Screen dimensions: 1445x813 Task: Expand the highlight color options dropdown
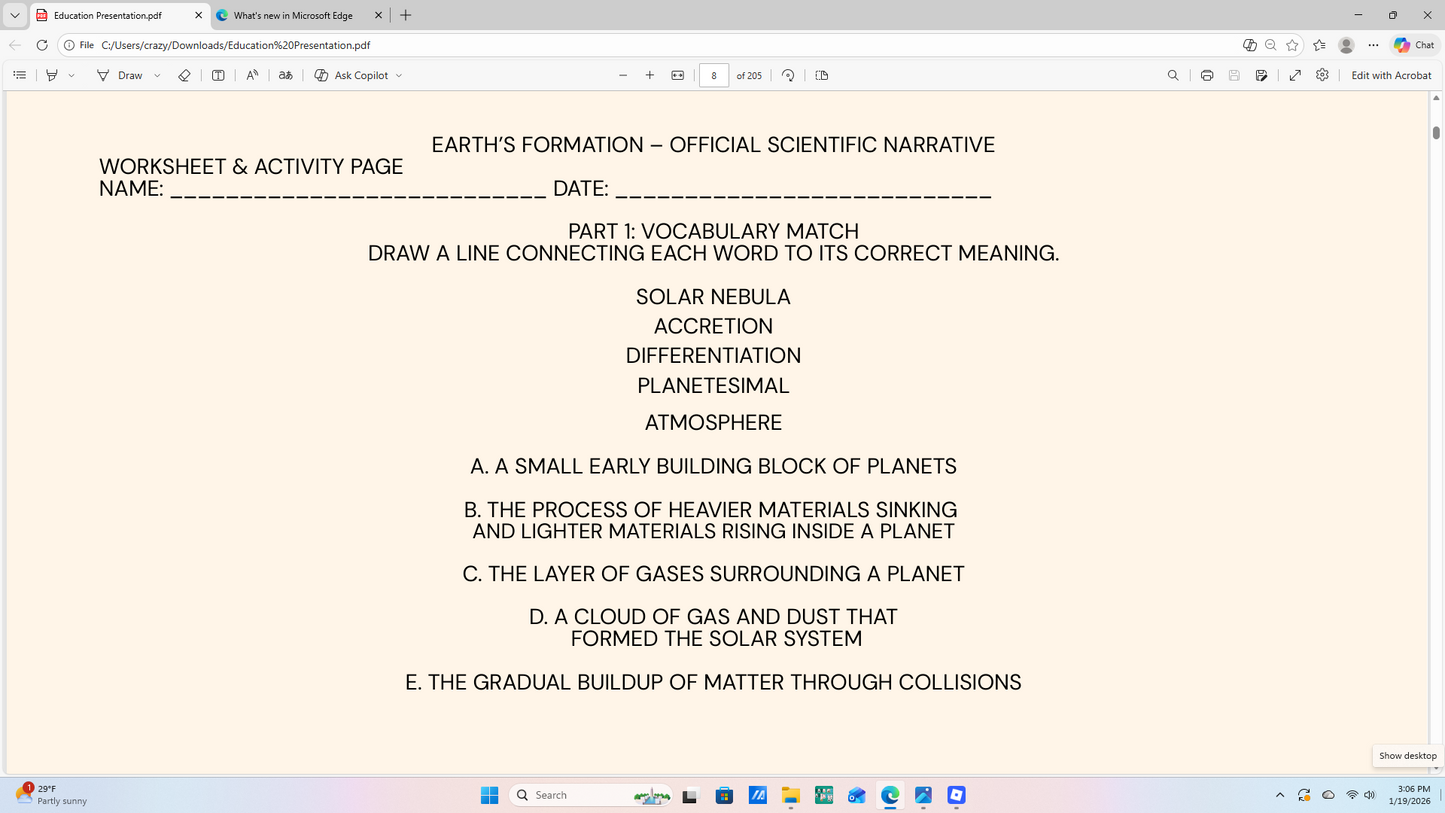pyautogui.click(x=72, y=75)
